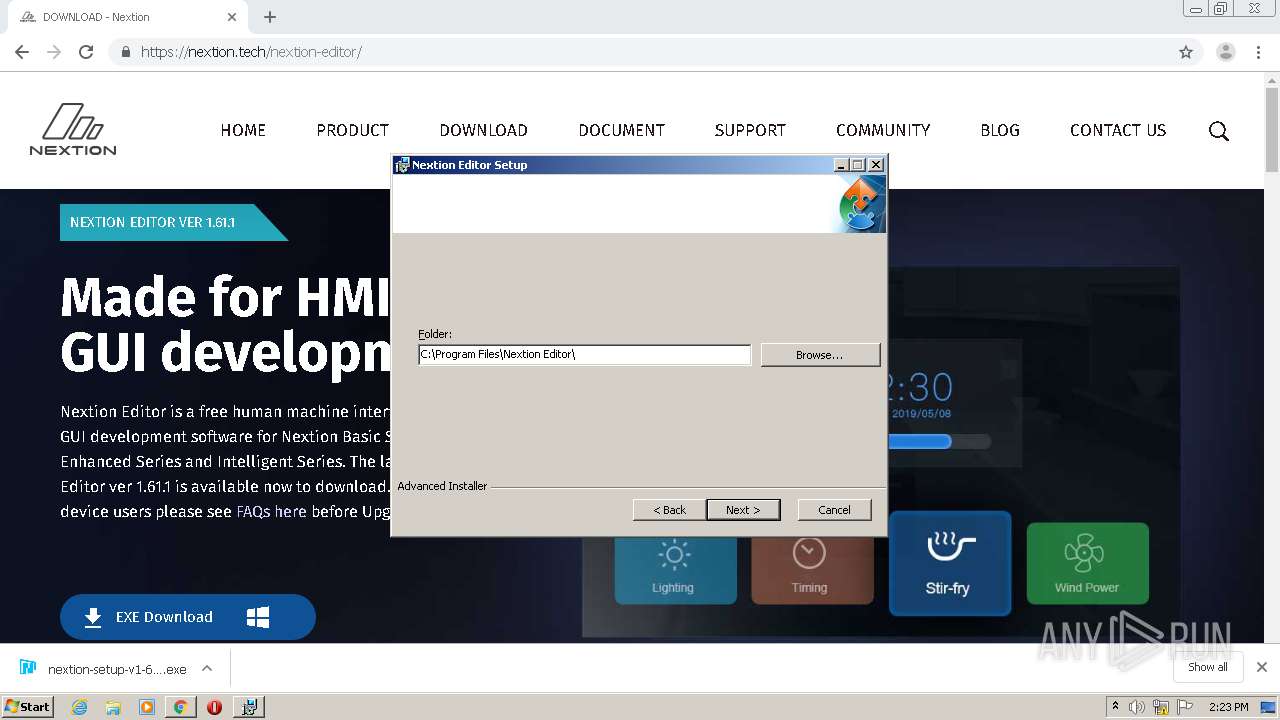Cancel the Nextion Editor Setup
Image resolution: width=1280 pixels, height=720 pixels.
(834, 510)
